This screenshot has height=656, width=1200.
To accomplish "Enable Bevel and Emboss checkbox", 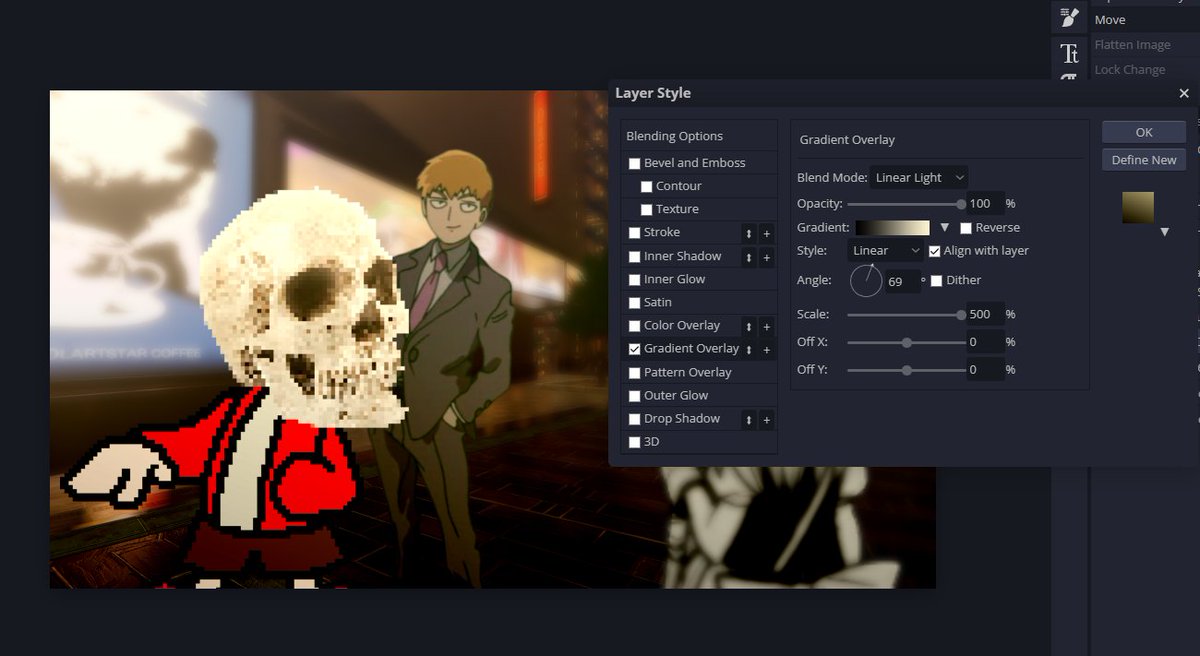I will [x=634, y=163].
